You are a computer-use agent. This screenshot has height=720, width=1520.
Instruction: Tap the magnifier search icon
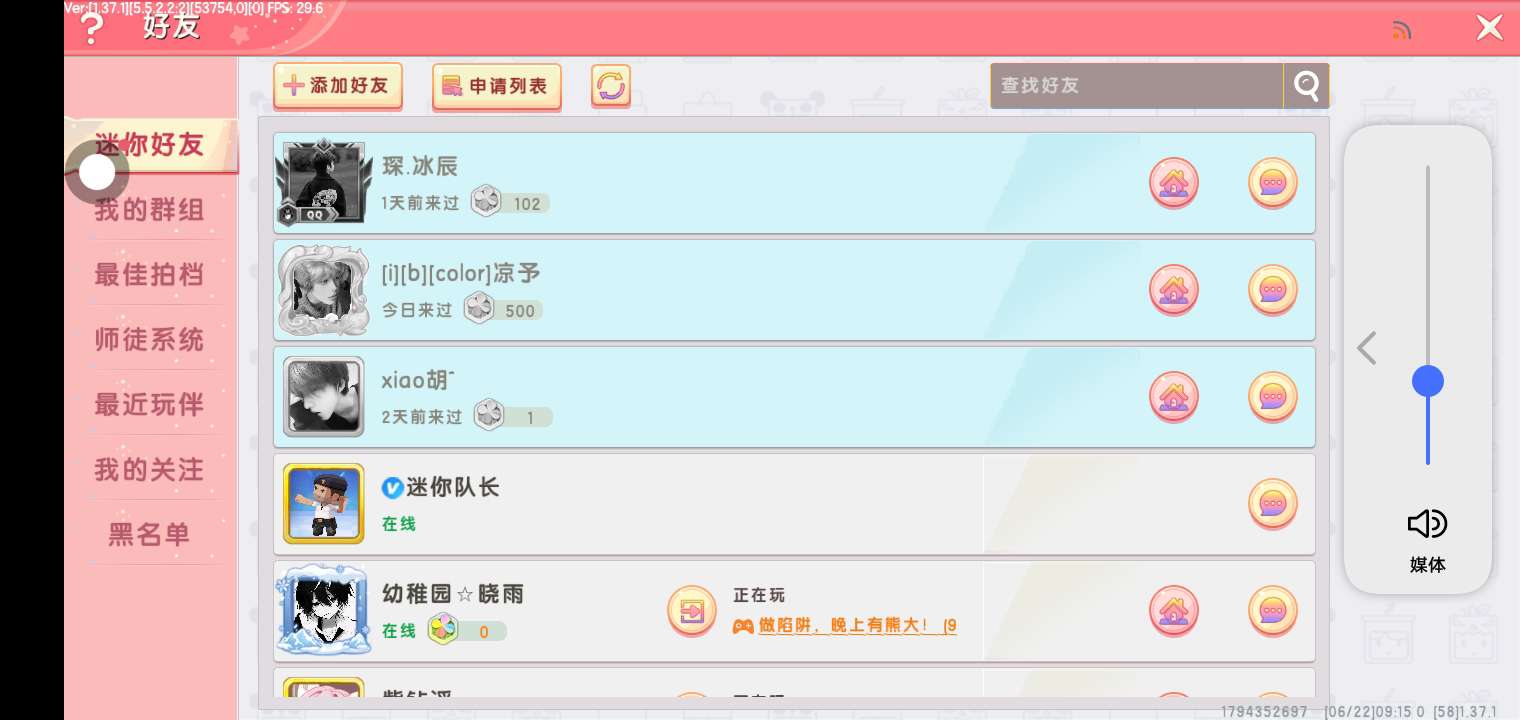[x=1306, y=86]
